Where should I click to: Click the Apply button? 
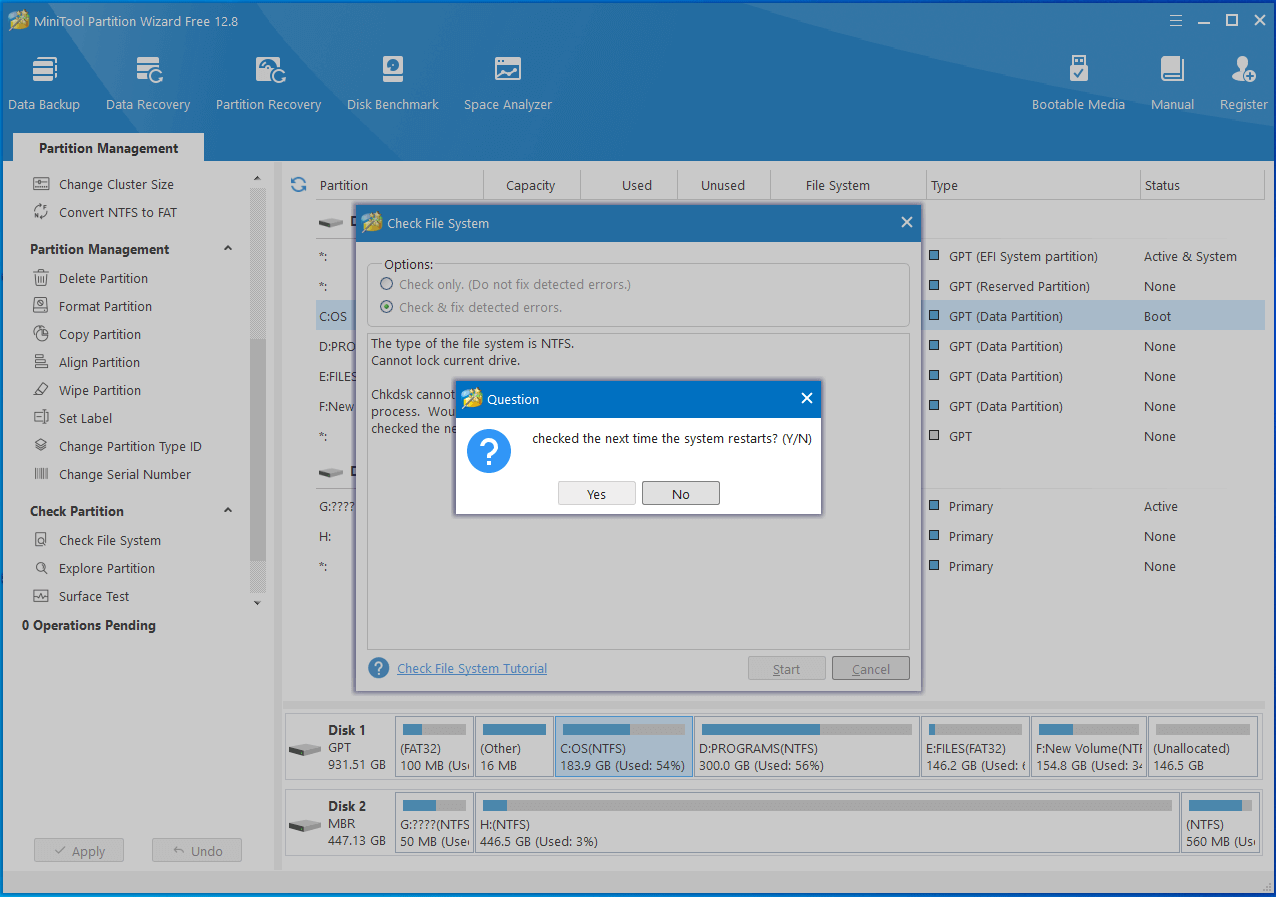point(78,851)
